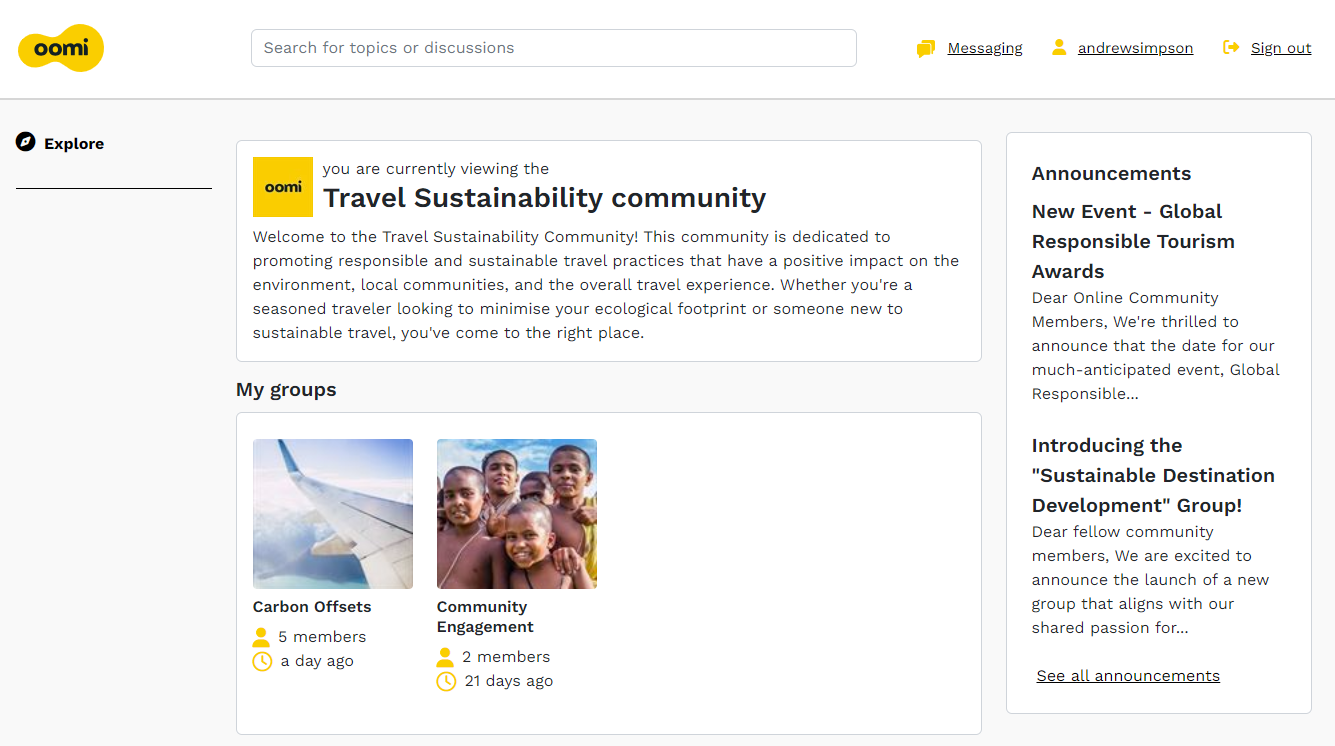Click the user profile icon beside andrewsimpson

click(1059, 47)
